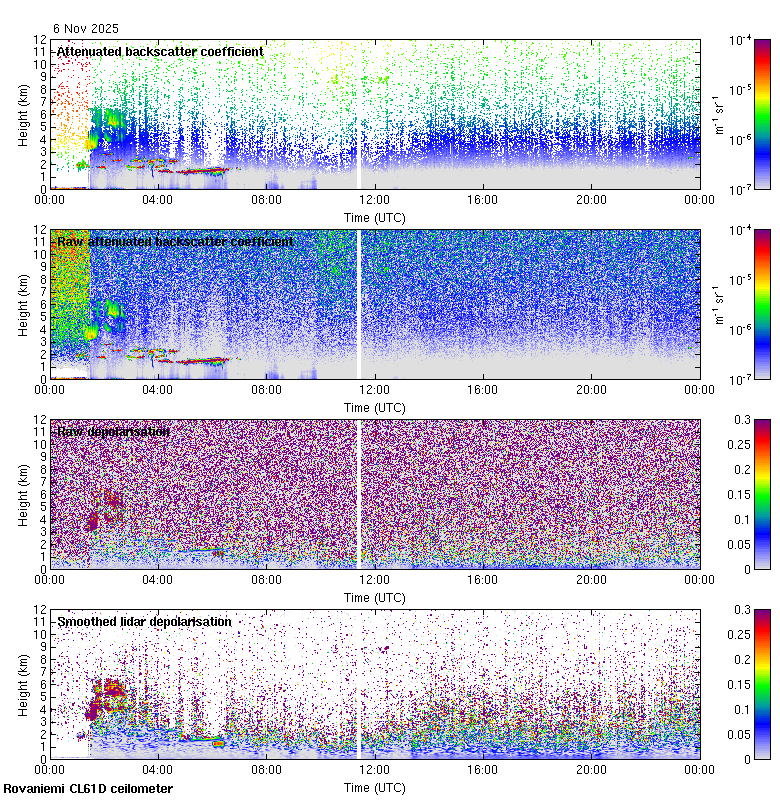Click "Height (km)" axis label of third plot
Screen dimensions: 780x800
coord(24,494)
